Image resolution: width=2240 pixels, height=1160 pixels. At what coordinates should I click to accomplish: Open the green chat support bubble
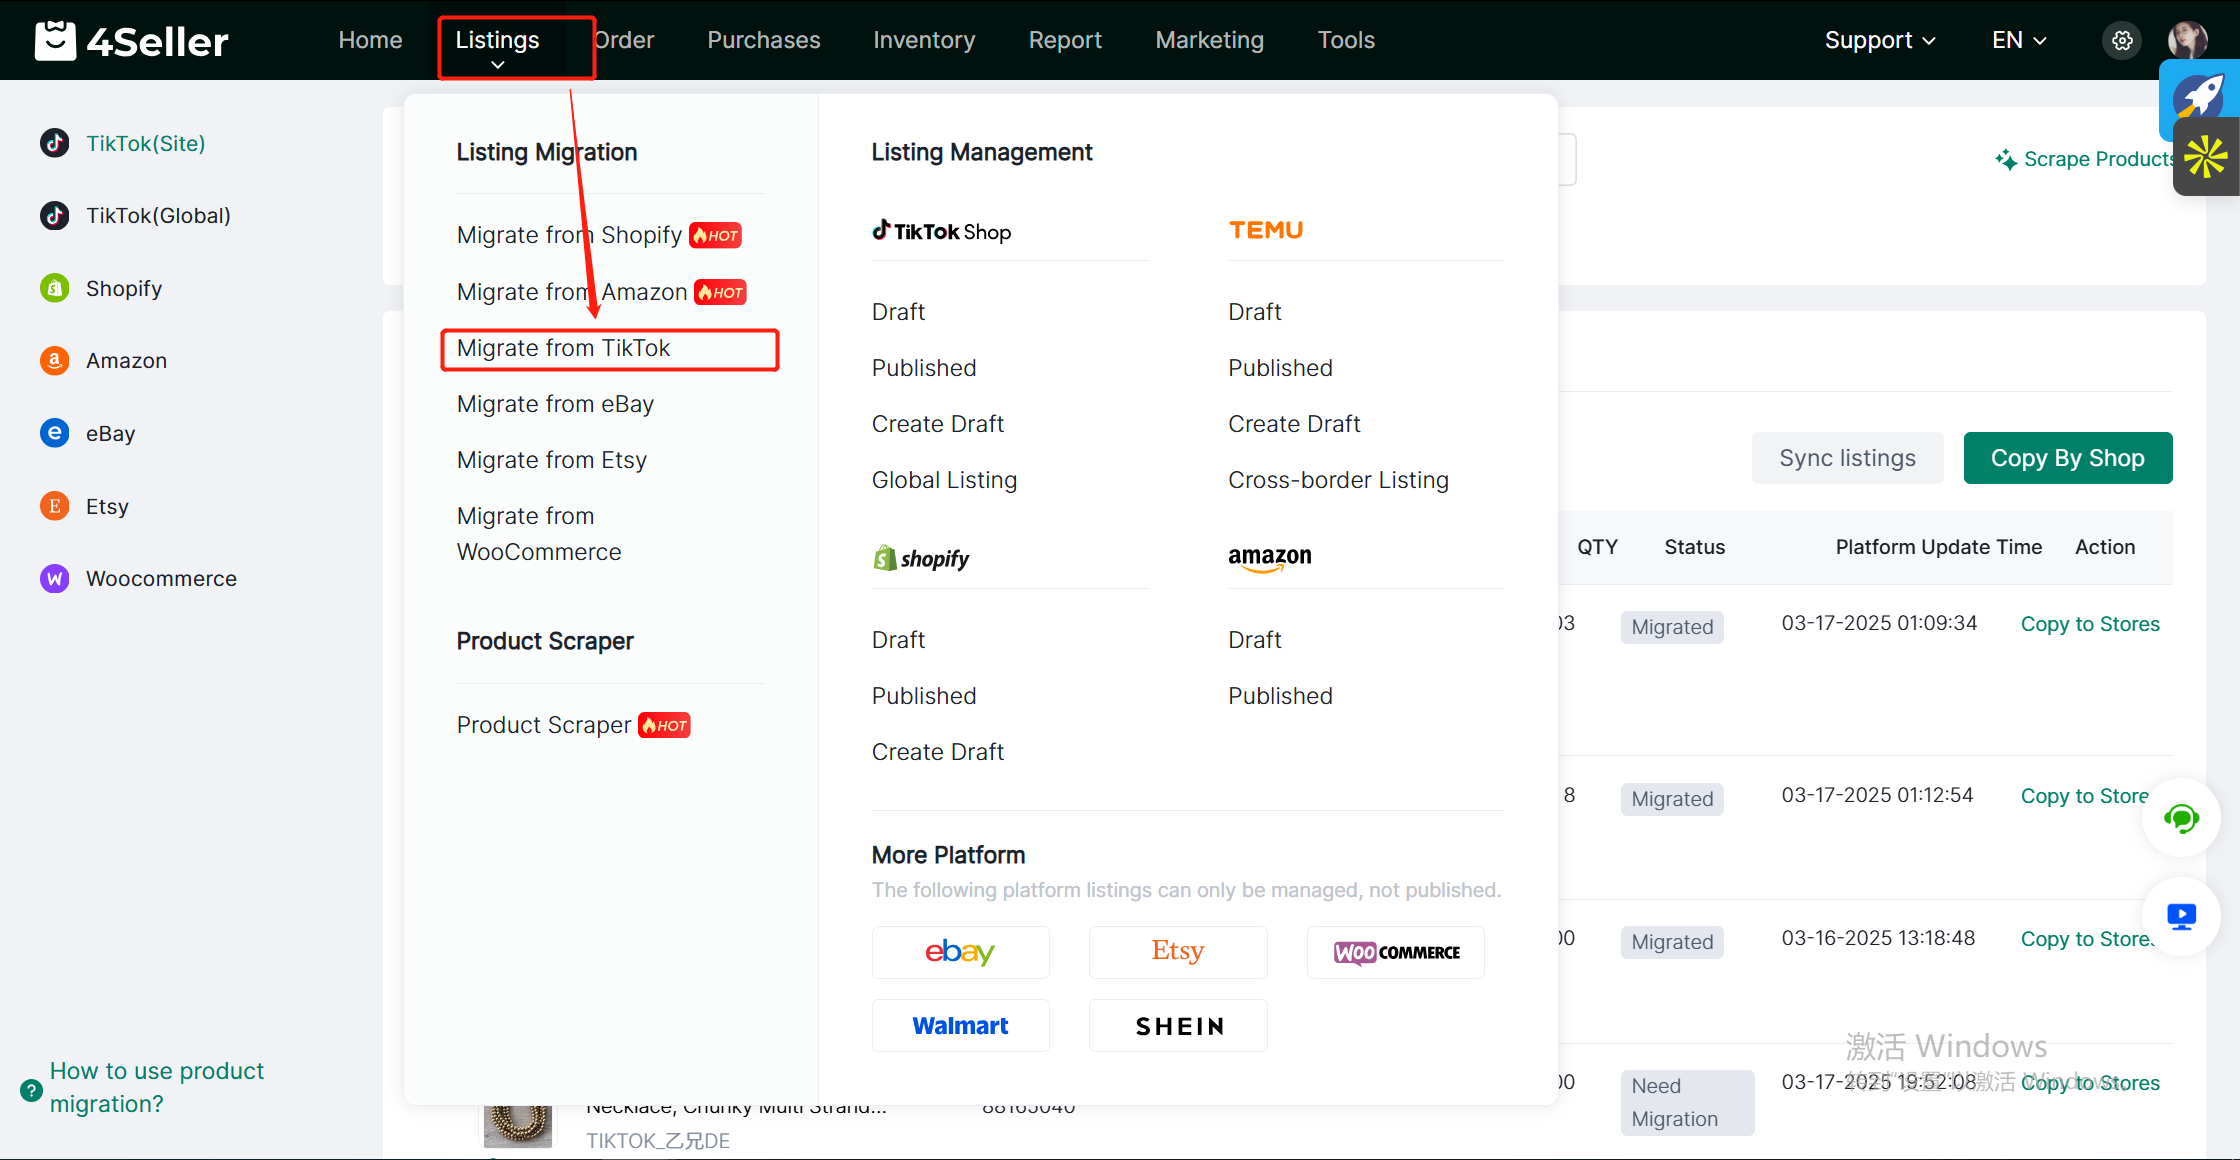(x=2181, y=818)
